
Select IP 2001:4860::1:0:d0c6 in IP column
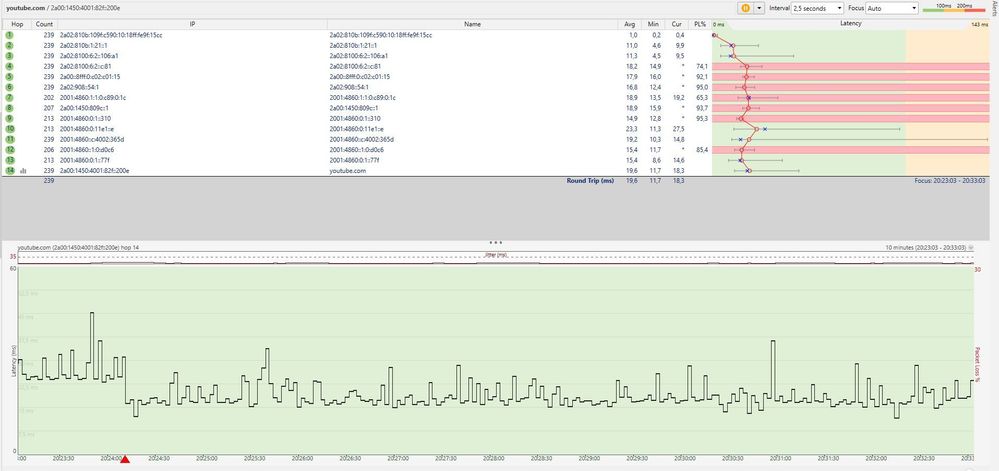[87, 150]
